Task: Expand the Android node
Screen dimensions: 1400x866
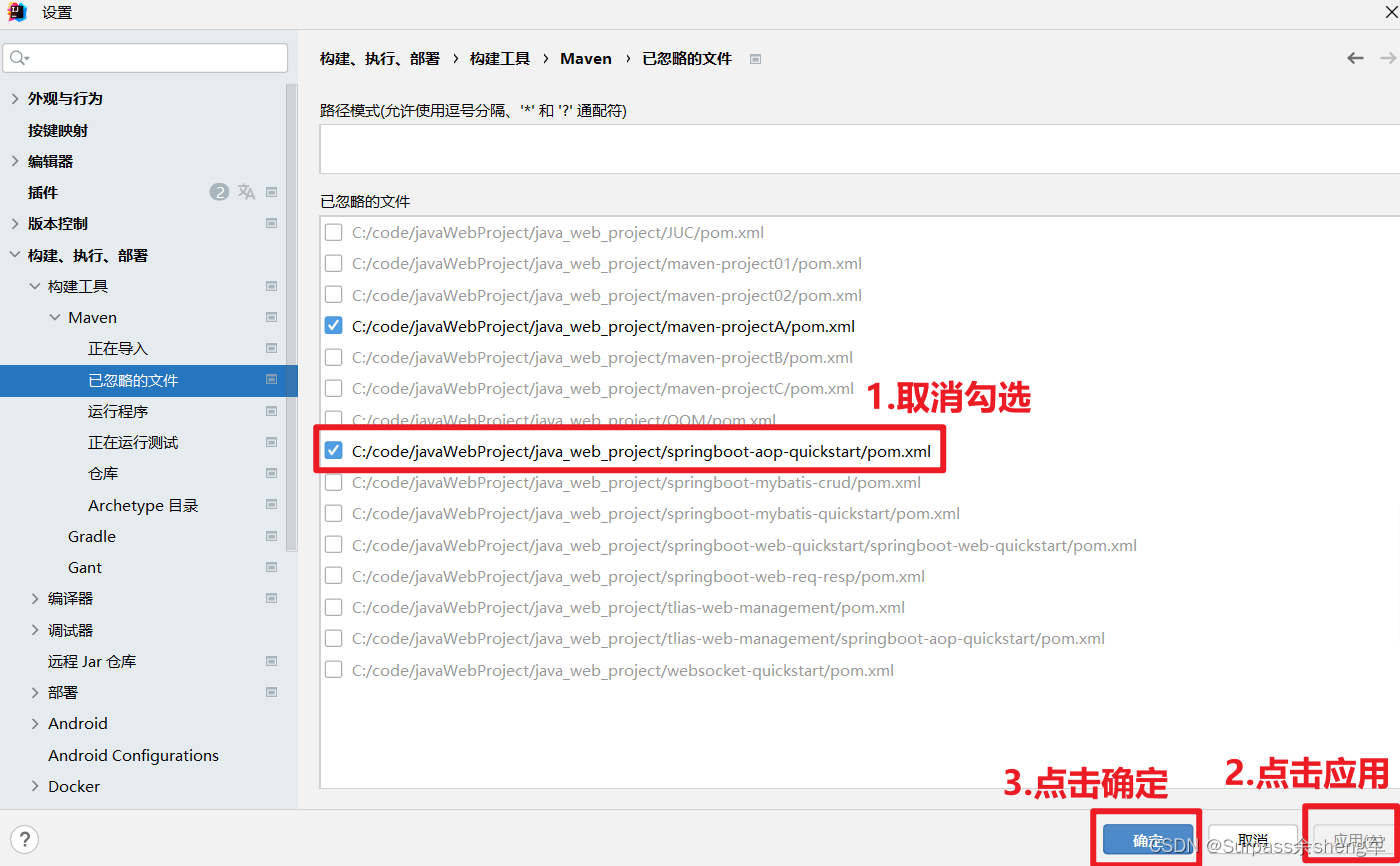Action: 35,723
